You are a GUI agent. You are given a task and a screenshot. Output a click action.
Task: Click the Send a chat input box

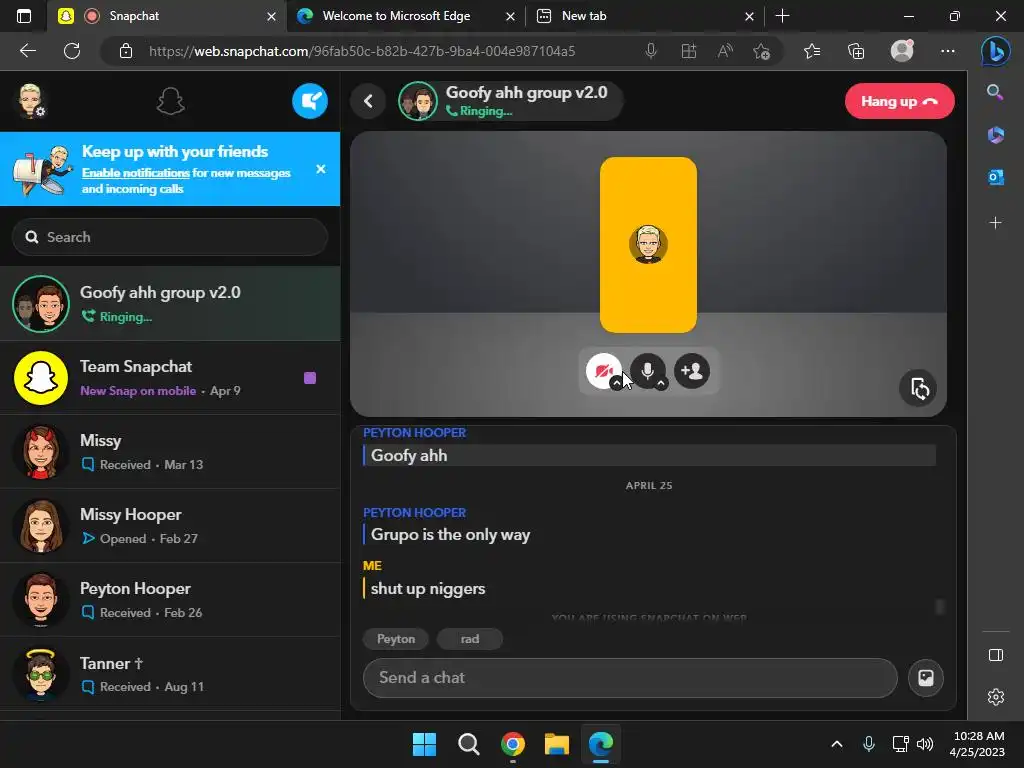point(630,677)
